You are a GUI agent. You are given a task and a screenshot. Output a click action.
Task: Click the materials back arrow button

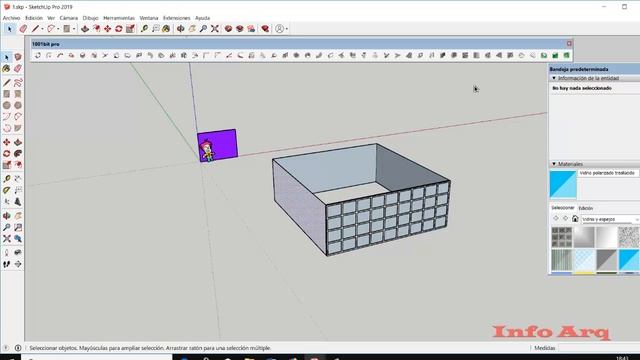tap(556, 219)
